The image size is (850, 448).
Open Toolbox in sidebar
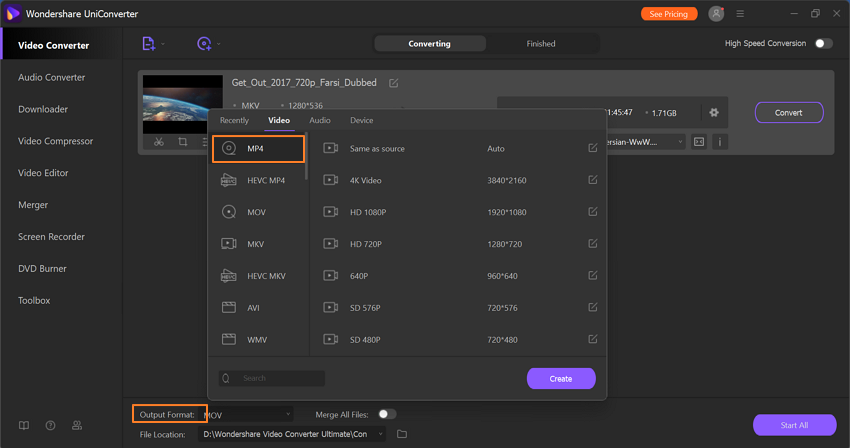[x=34, y=300]
